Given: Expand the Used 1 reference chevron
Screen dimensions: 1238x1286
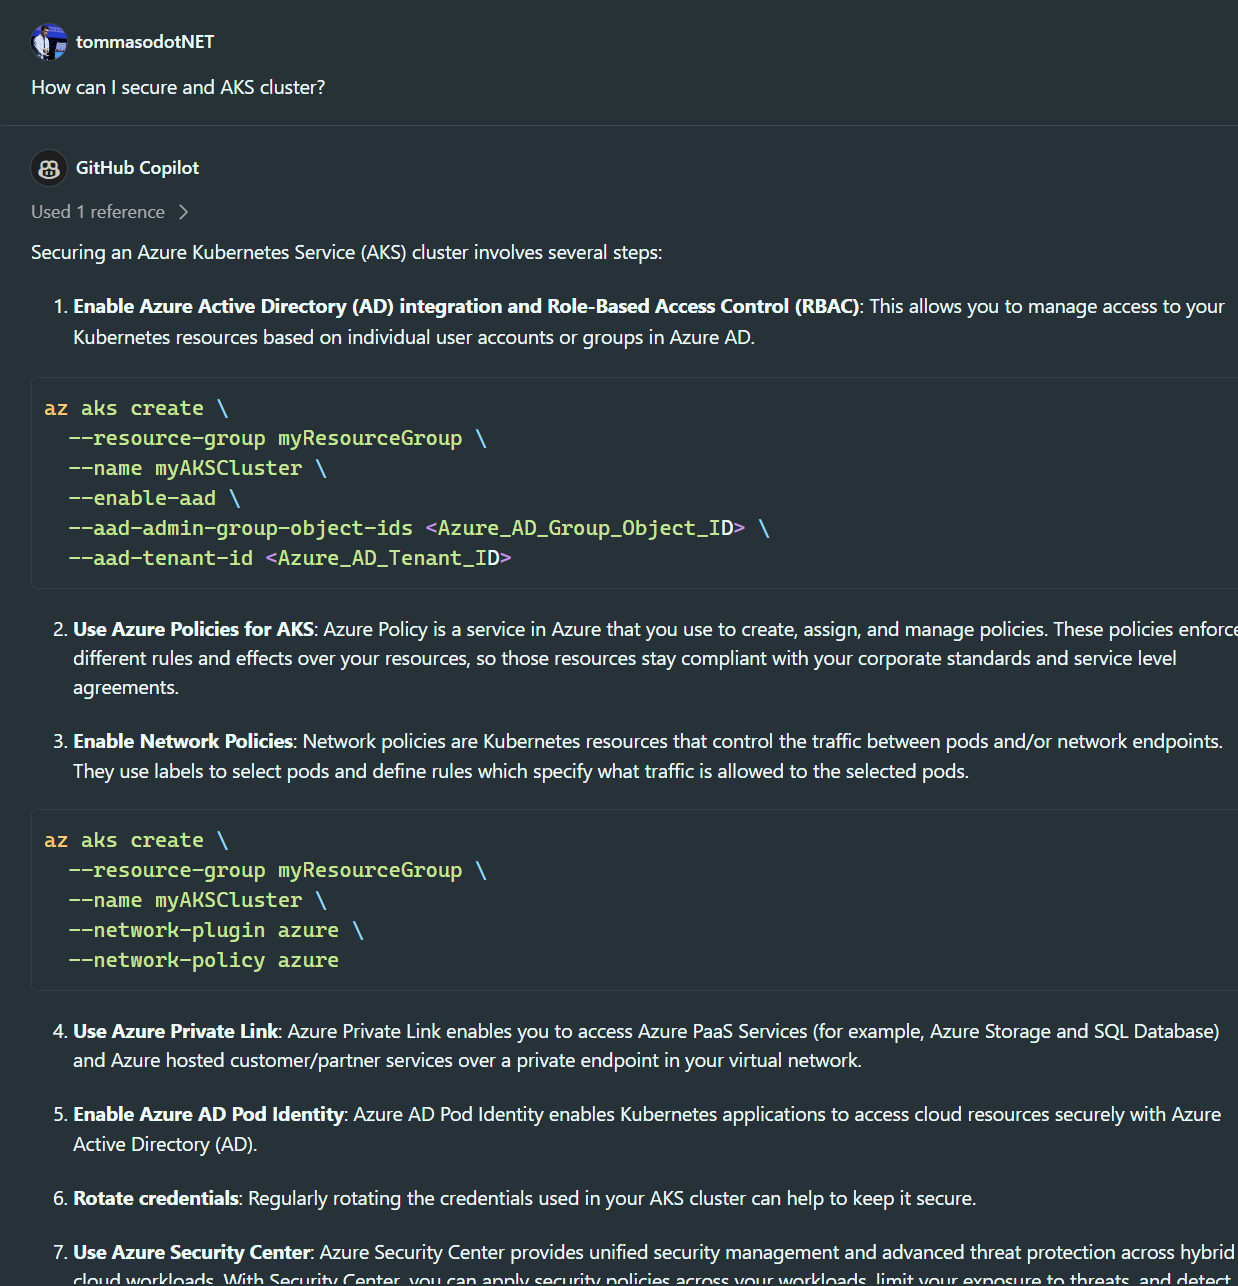Looking at the screenshot, I should (184, 212).
